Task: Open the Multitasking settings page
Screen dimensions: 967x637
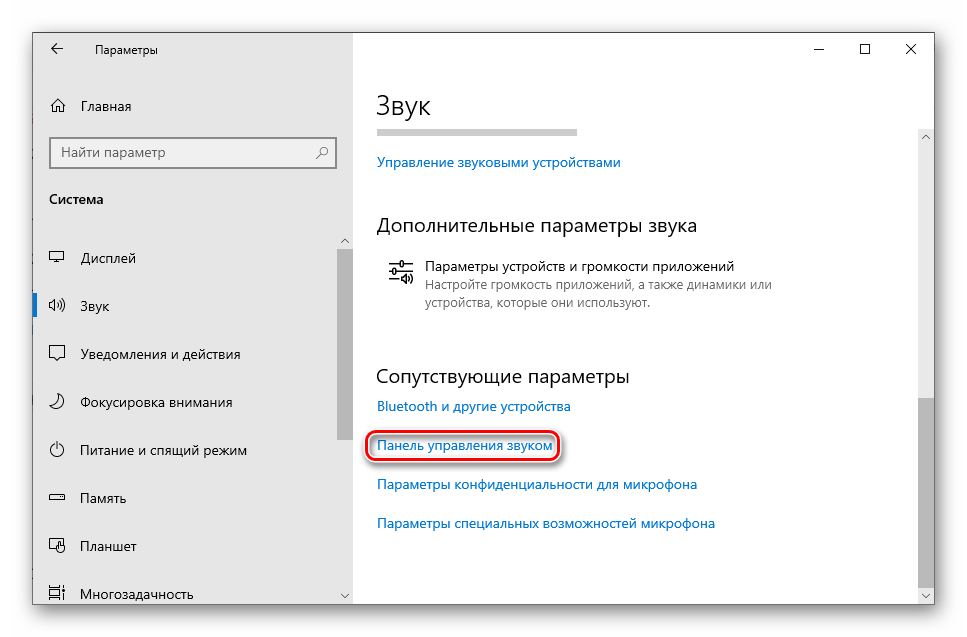Action: tap(136, 594)
